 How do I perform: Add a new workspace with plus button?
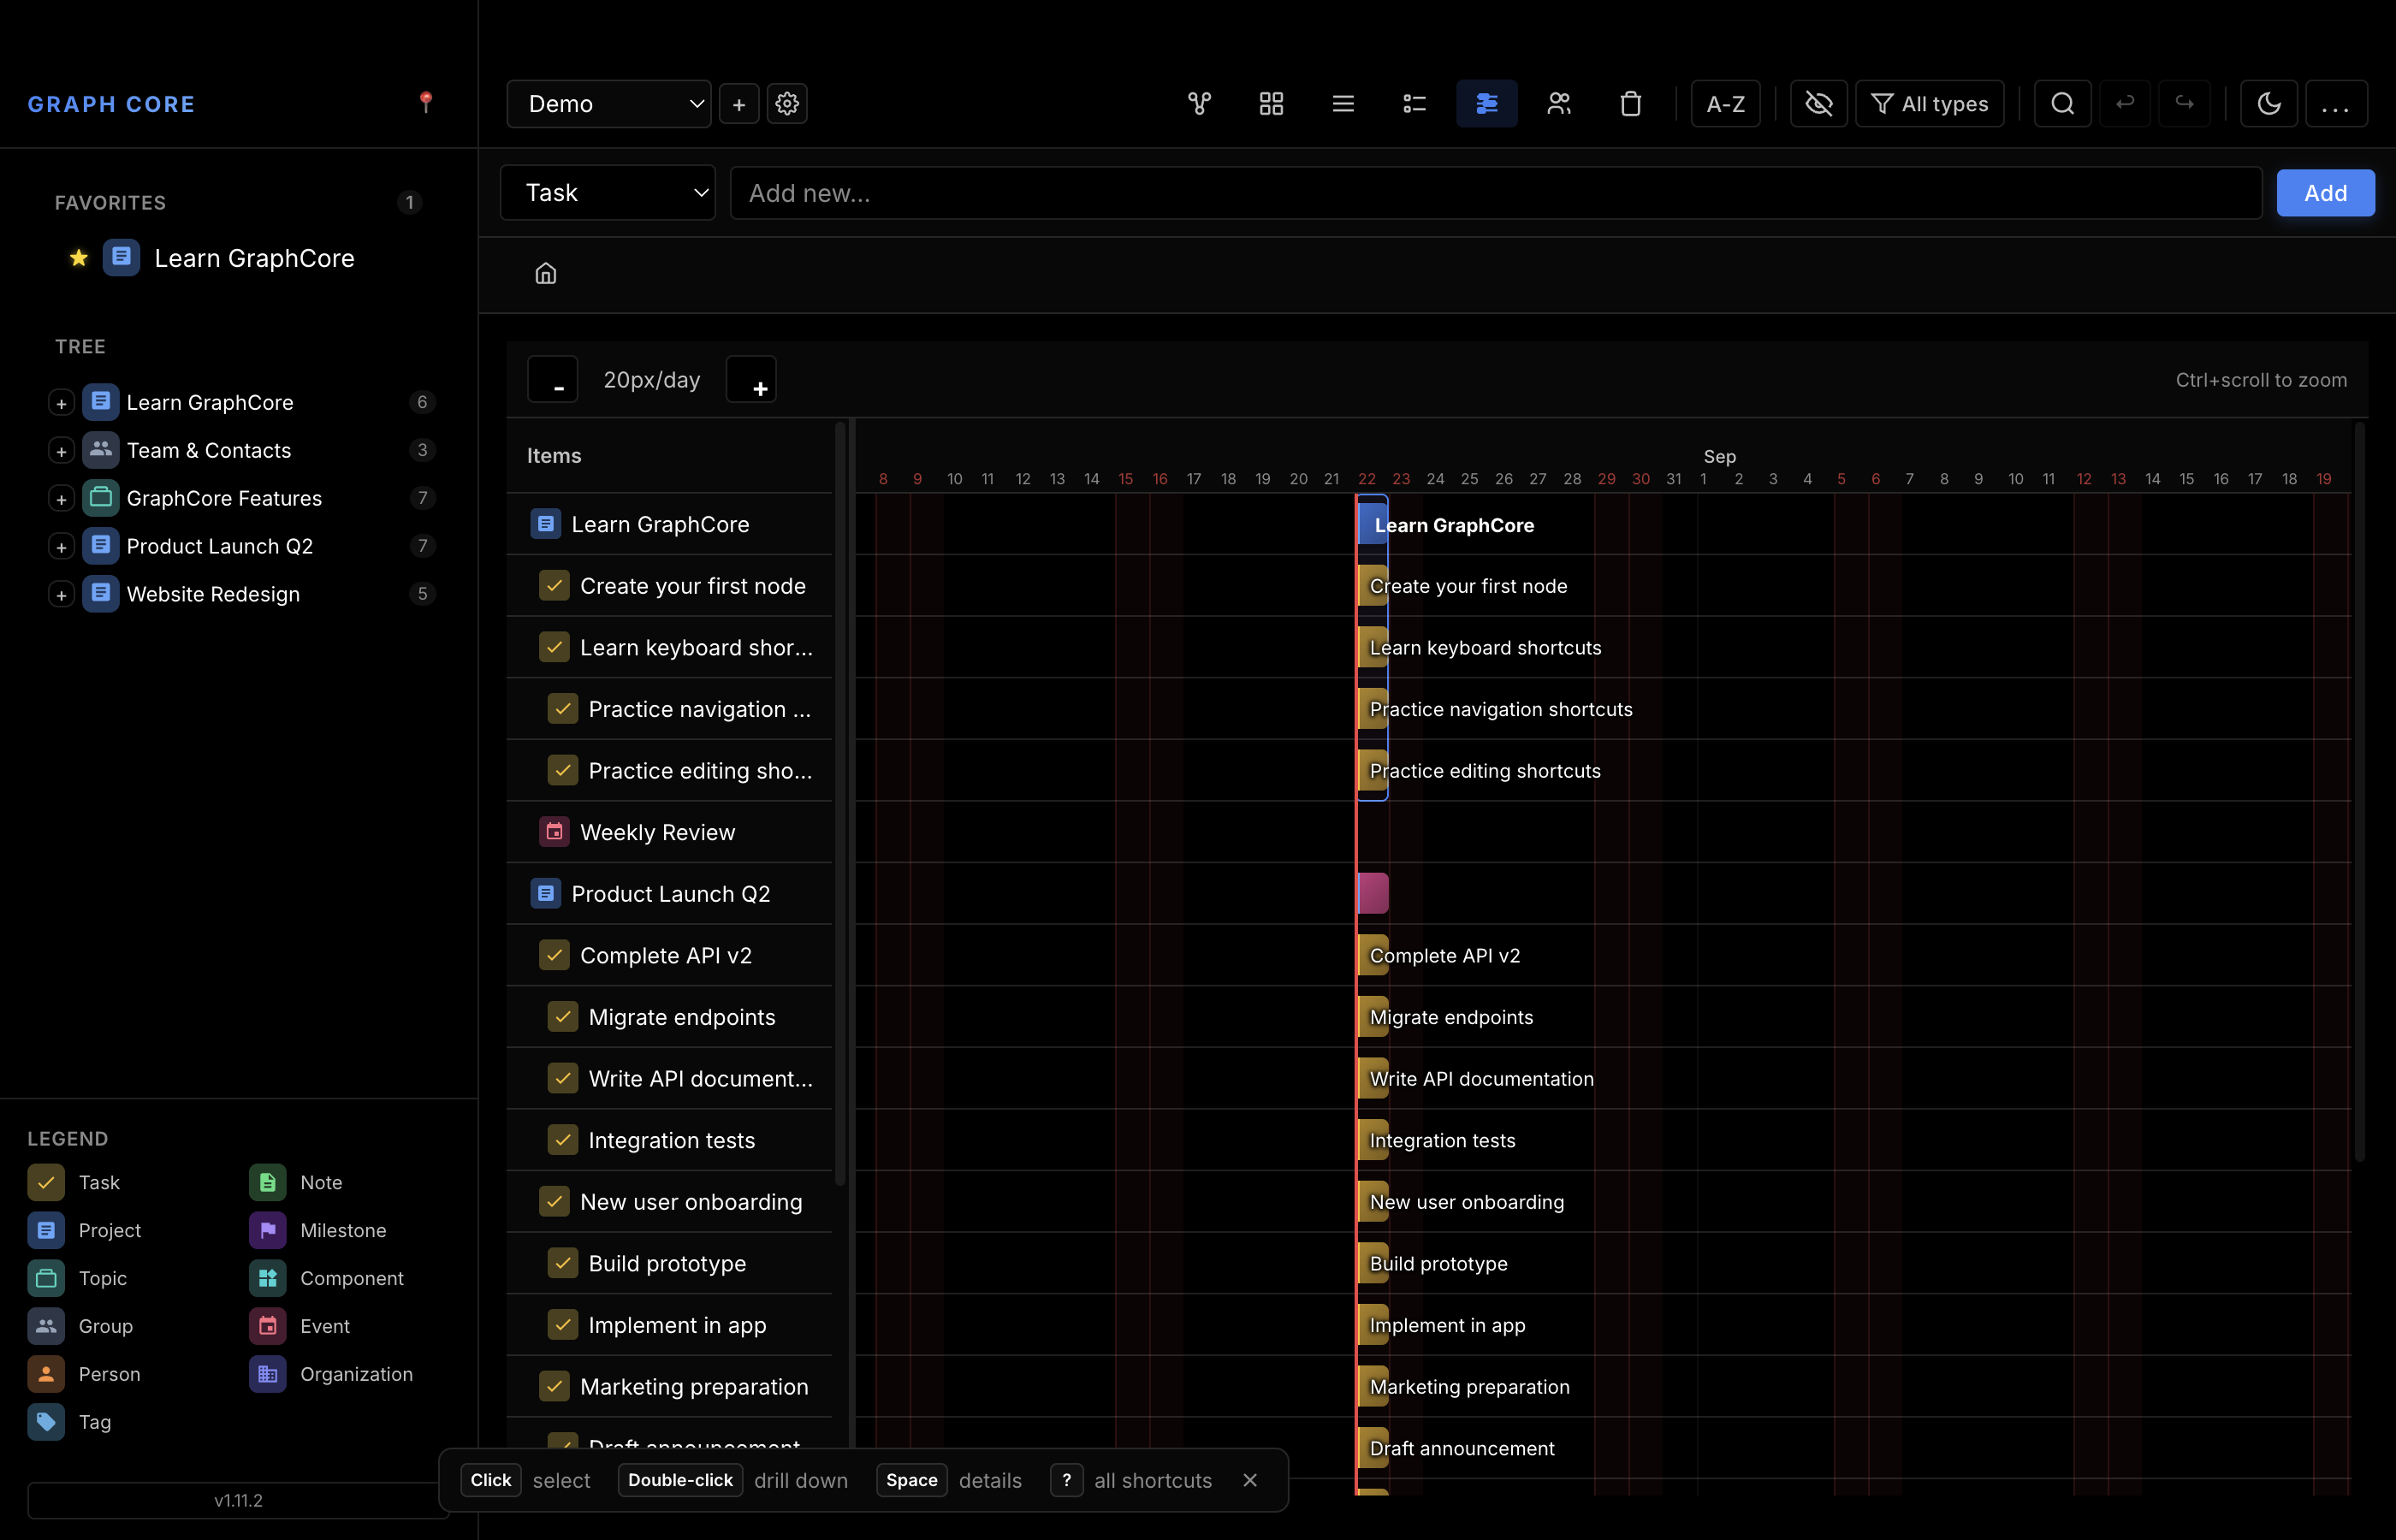(739, 104)
